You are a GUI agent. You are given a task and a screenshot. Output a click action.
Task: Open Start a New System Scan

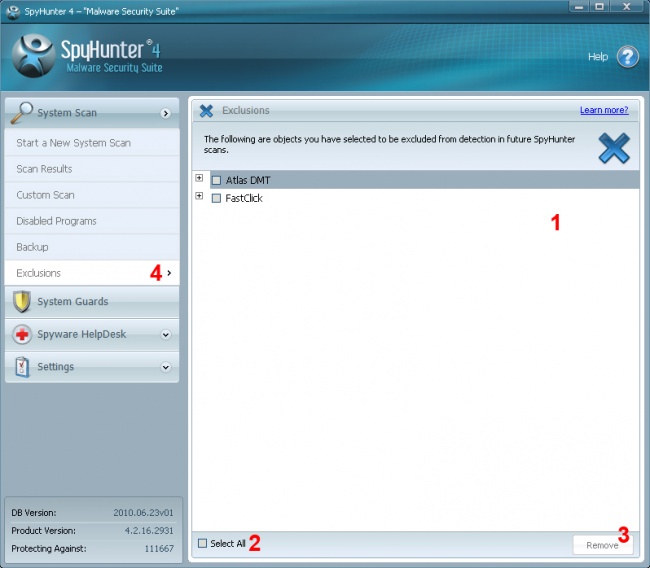click(x=73, y=143)
